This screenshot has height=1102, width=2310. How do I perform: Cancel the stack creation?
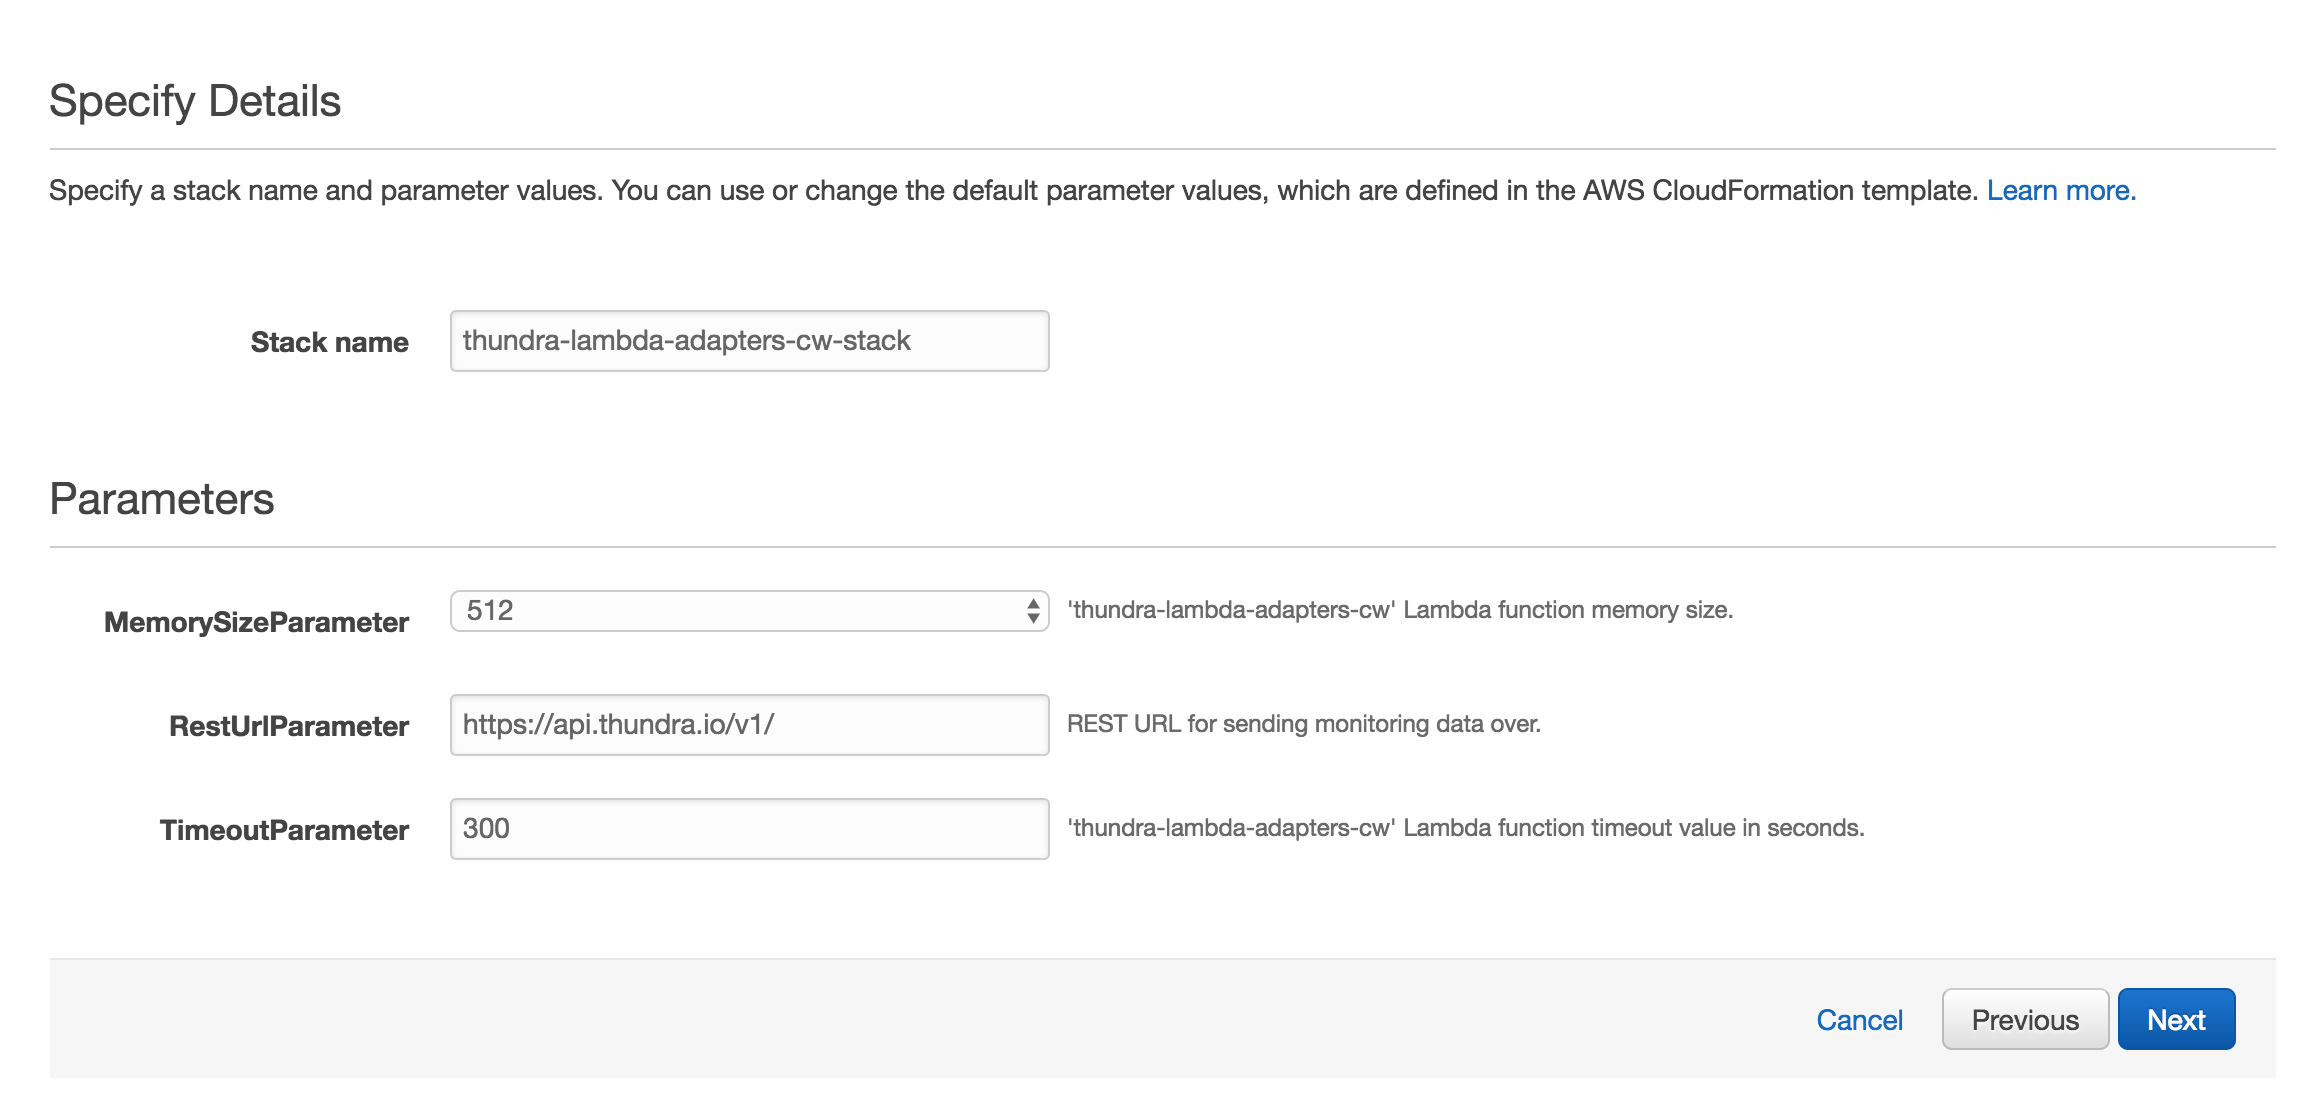click(x=1859, y=1020)
